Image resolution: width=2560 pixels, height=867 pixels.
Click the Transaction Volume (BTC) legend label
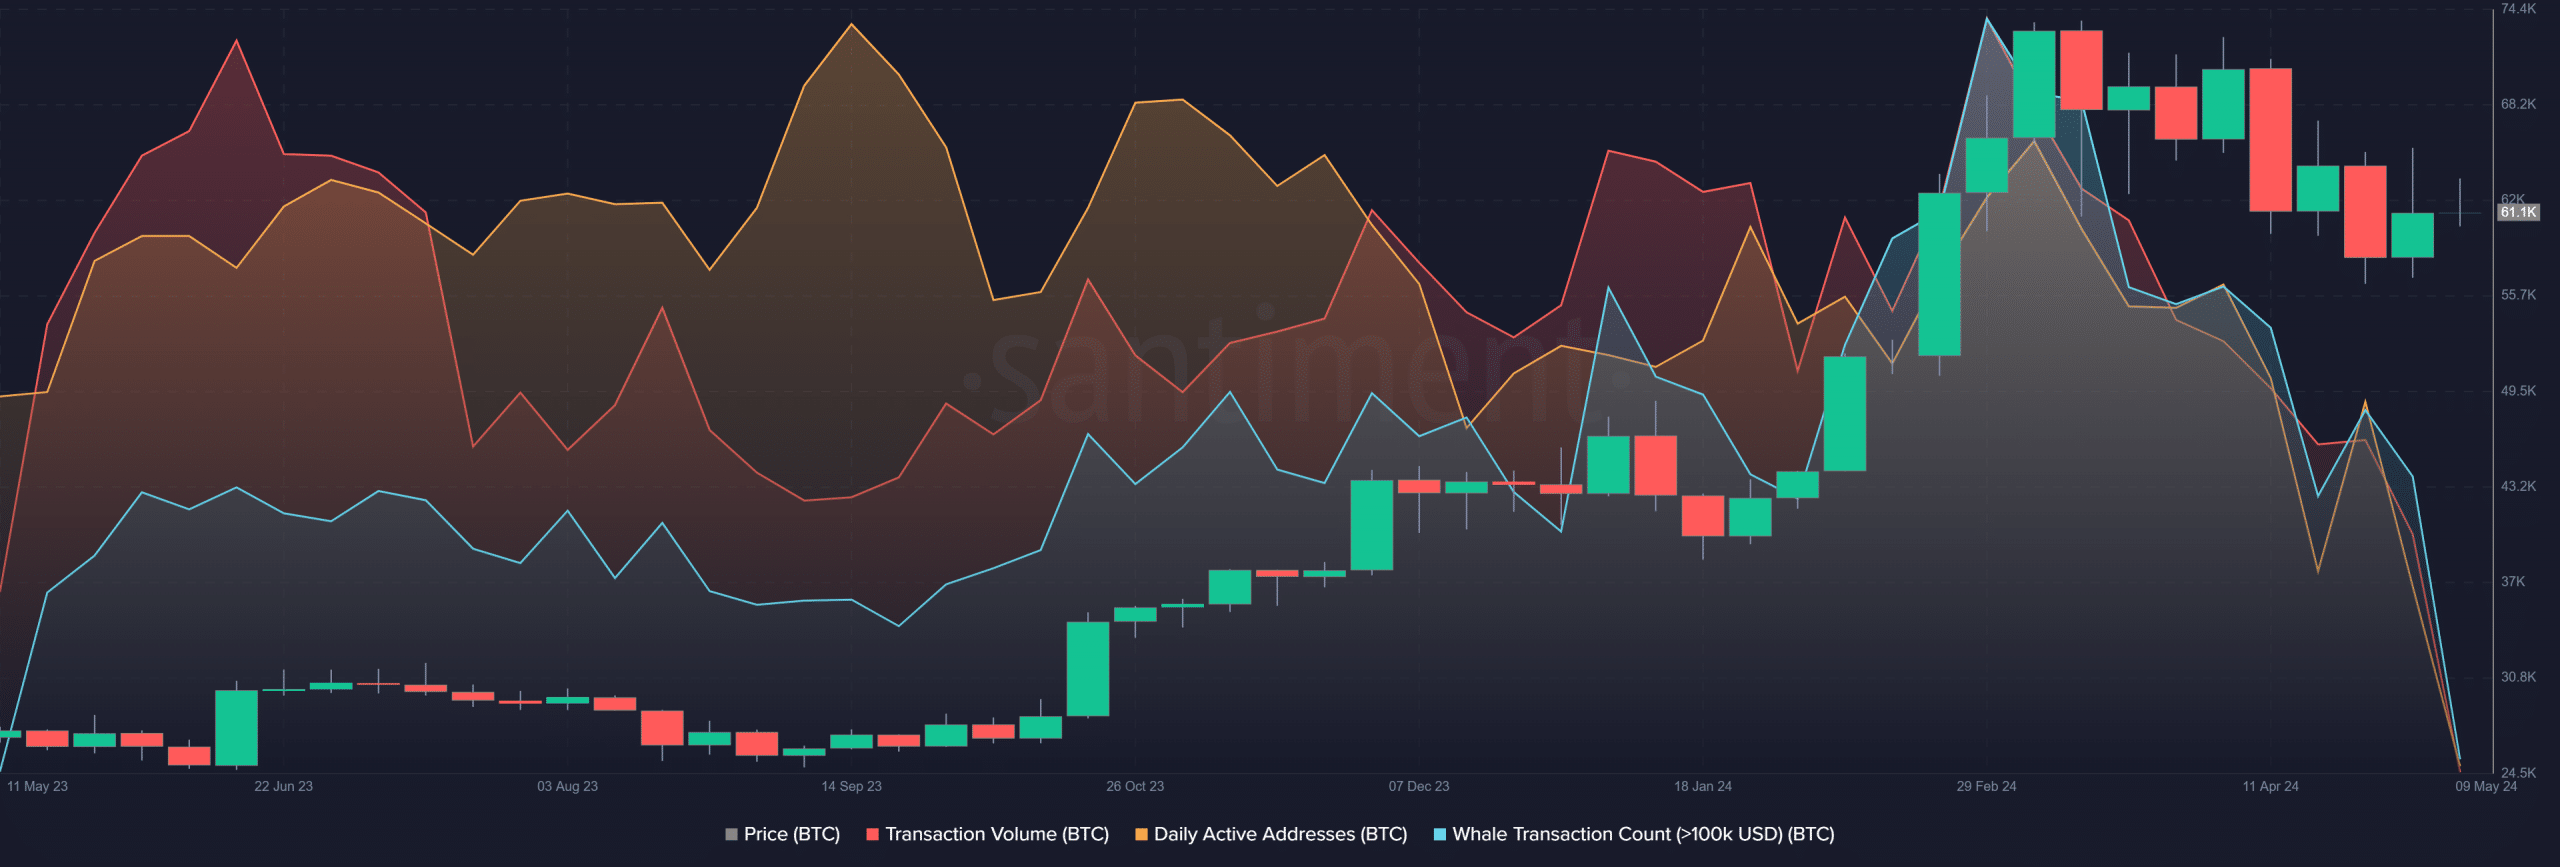pos(997,834)
